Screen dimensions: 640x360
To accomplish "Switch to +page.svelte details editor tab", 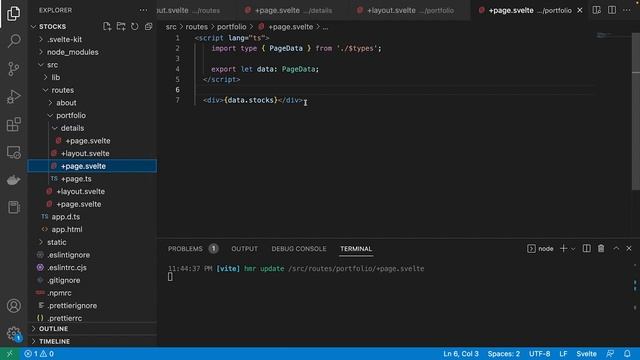I will click(x=293, y=10).
